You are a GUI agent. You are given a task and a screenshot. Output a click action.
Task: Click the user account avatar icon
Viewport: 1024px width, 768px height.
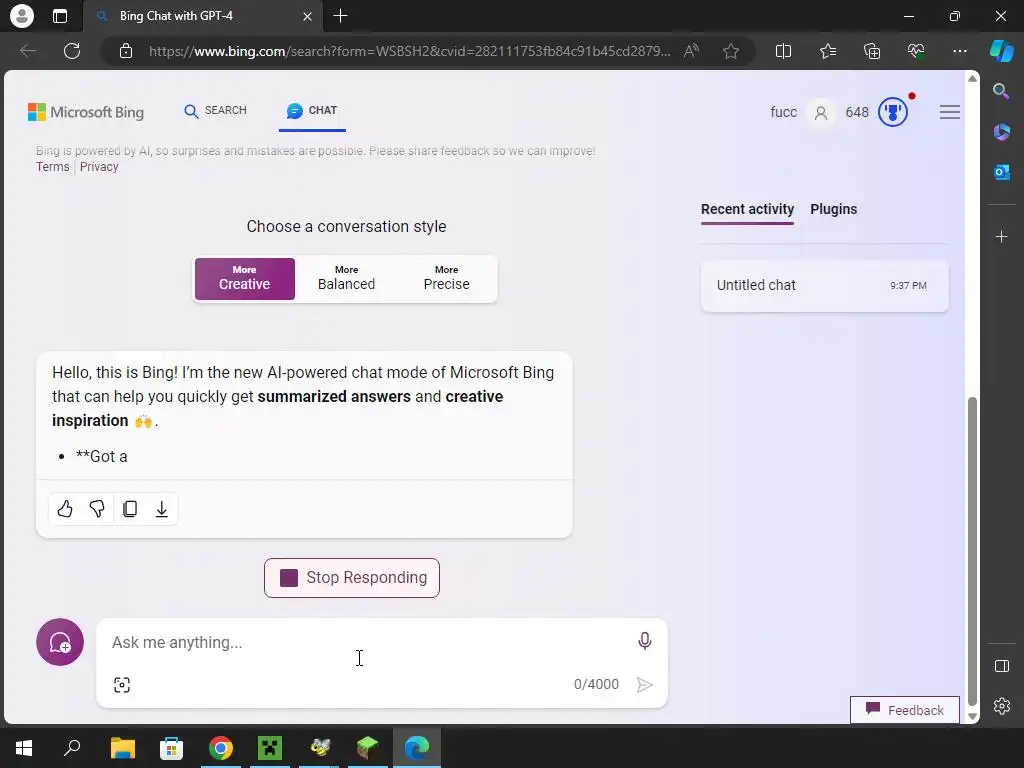click(x=821, y=113)
